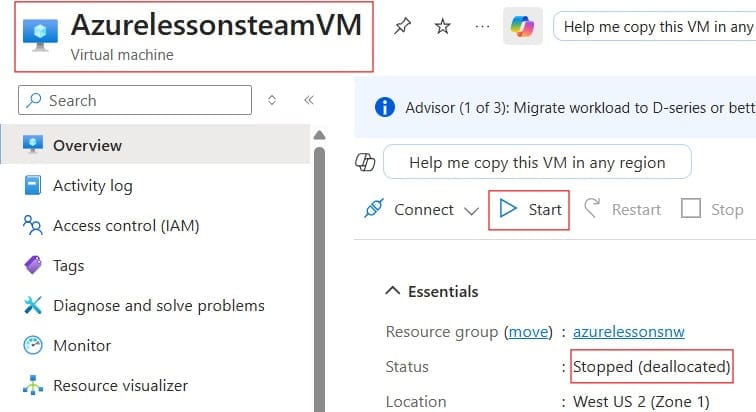The image size is (756, 412).
Task: Click the Virtual machine subtitle
Action: tap(122, 55)
